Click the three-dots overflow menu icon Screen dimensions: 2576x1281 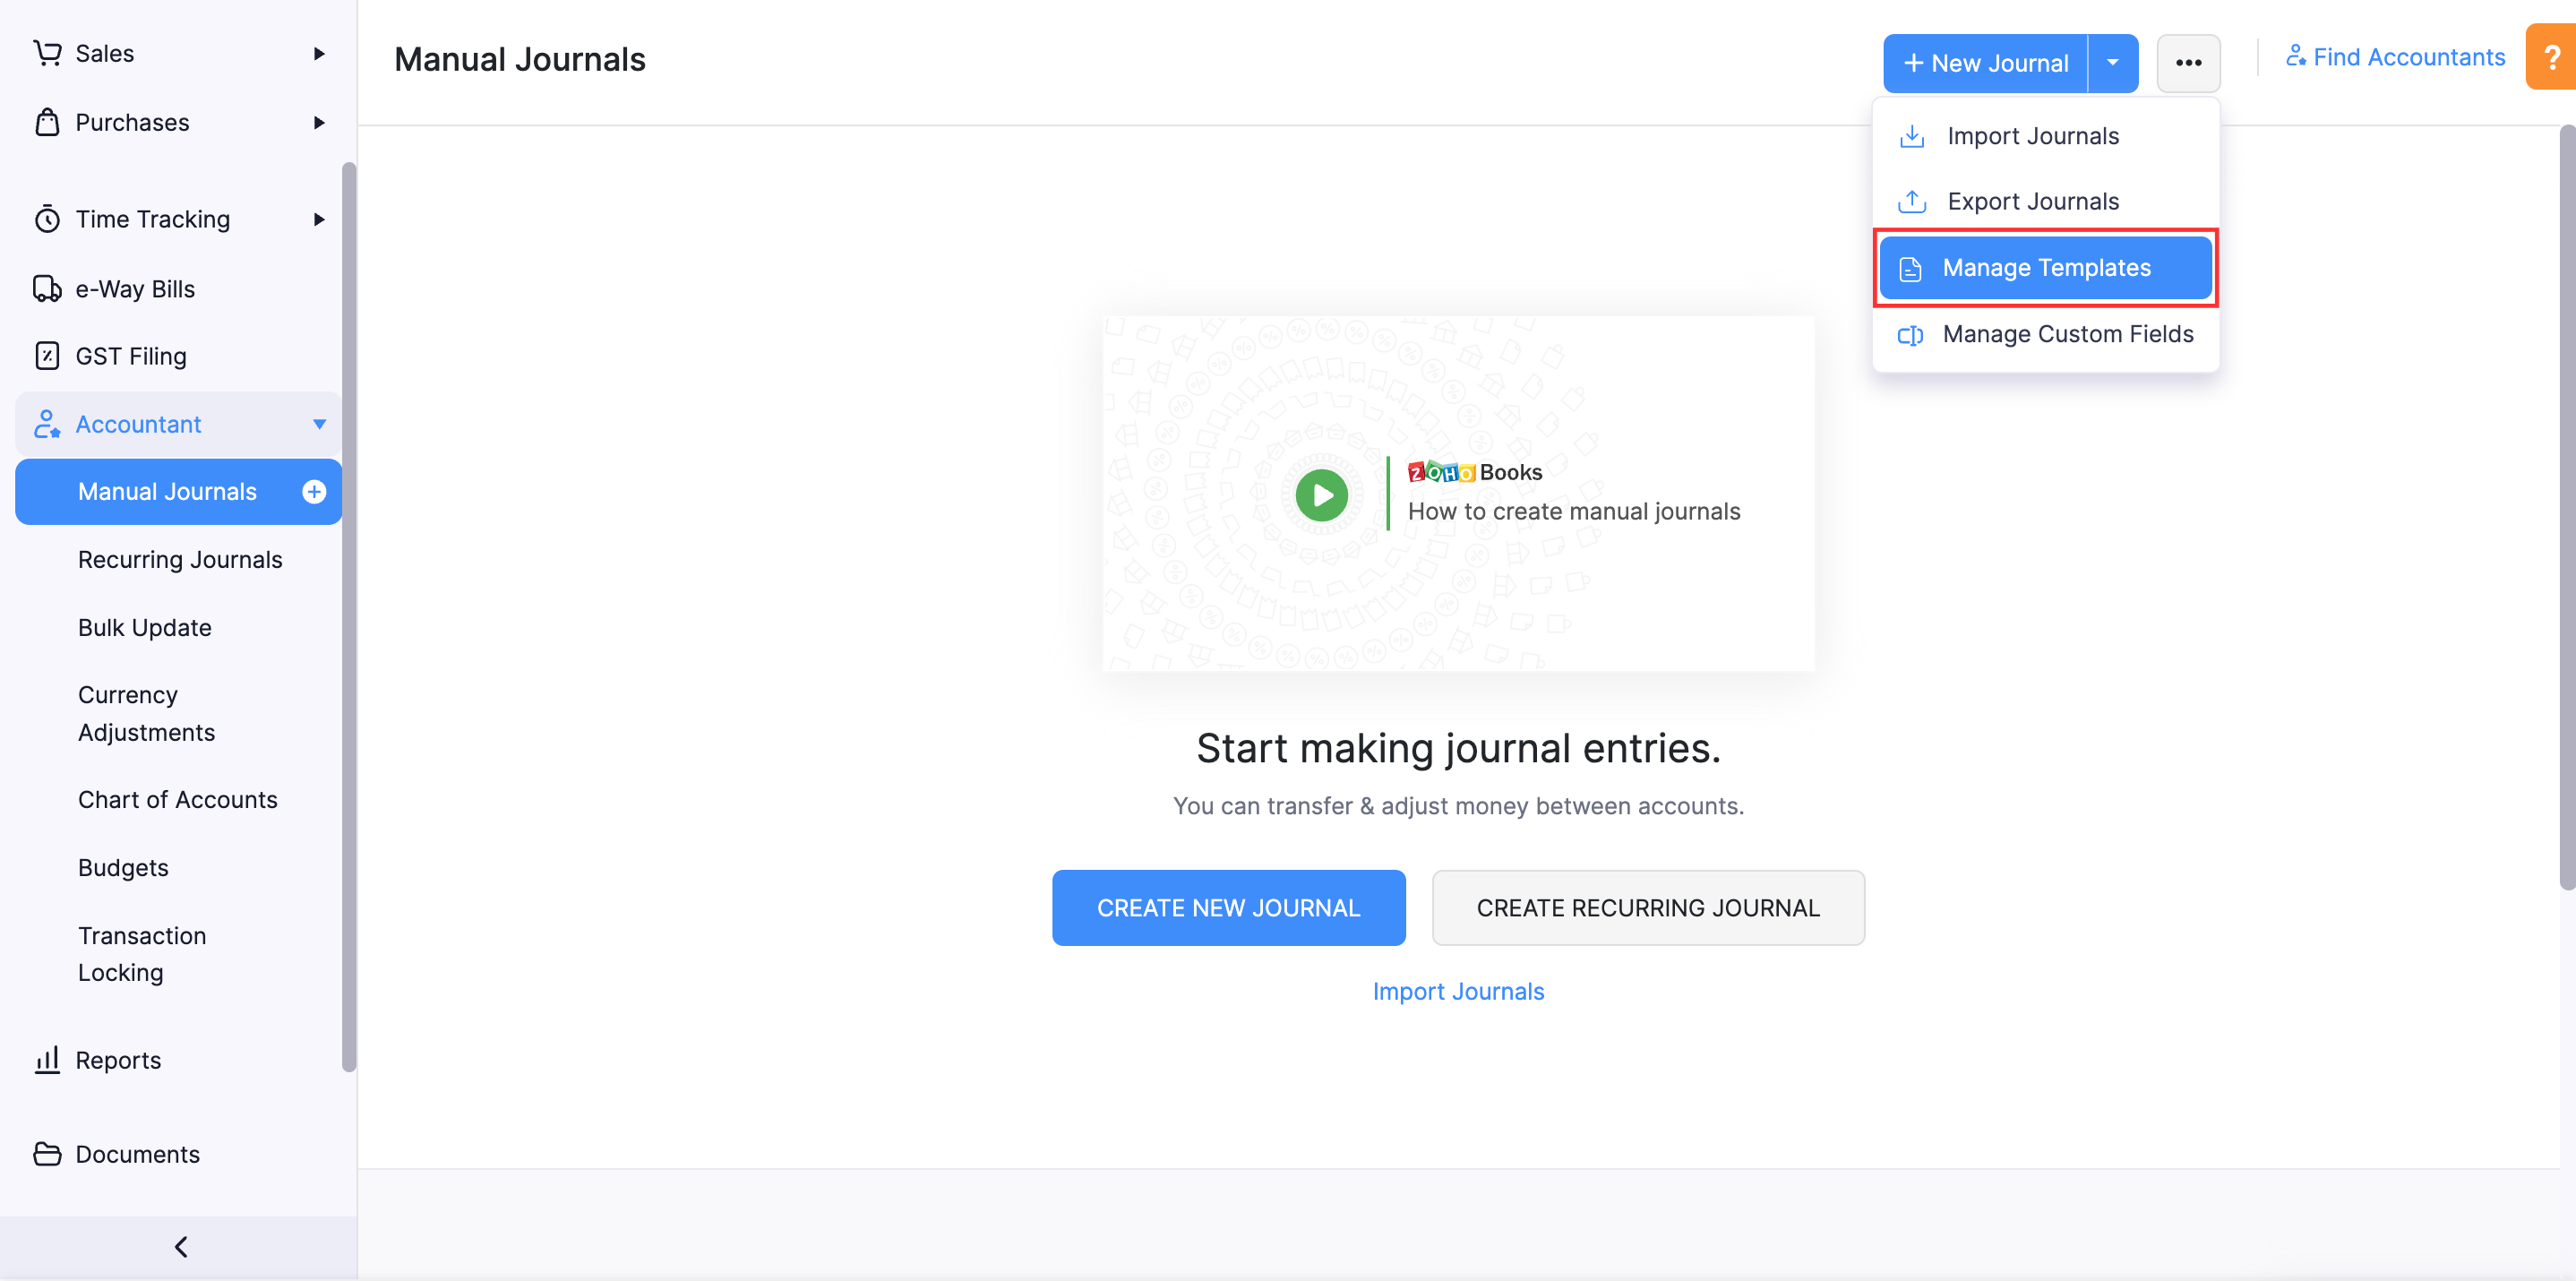pyautogui.click(x=2188, y=61)
